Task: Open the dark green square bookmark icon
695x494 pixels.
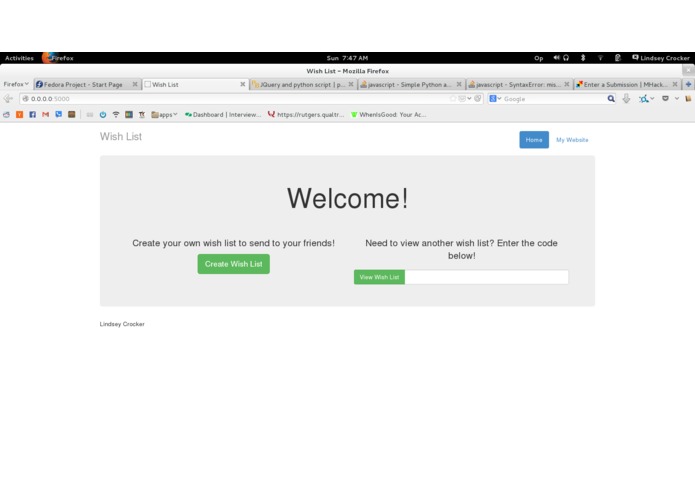Action: click(x=129, y=115)
